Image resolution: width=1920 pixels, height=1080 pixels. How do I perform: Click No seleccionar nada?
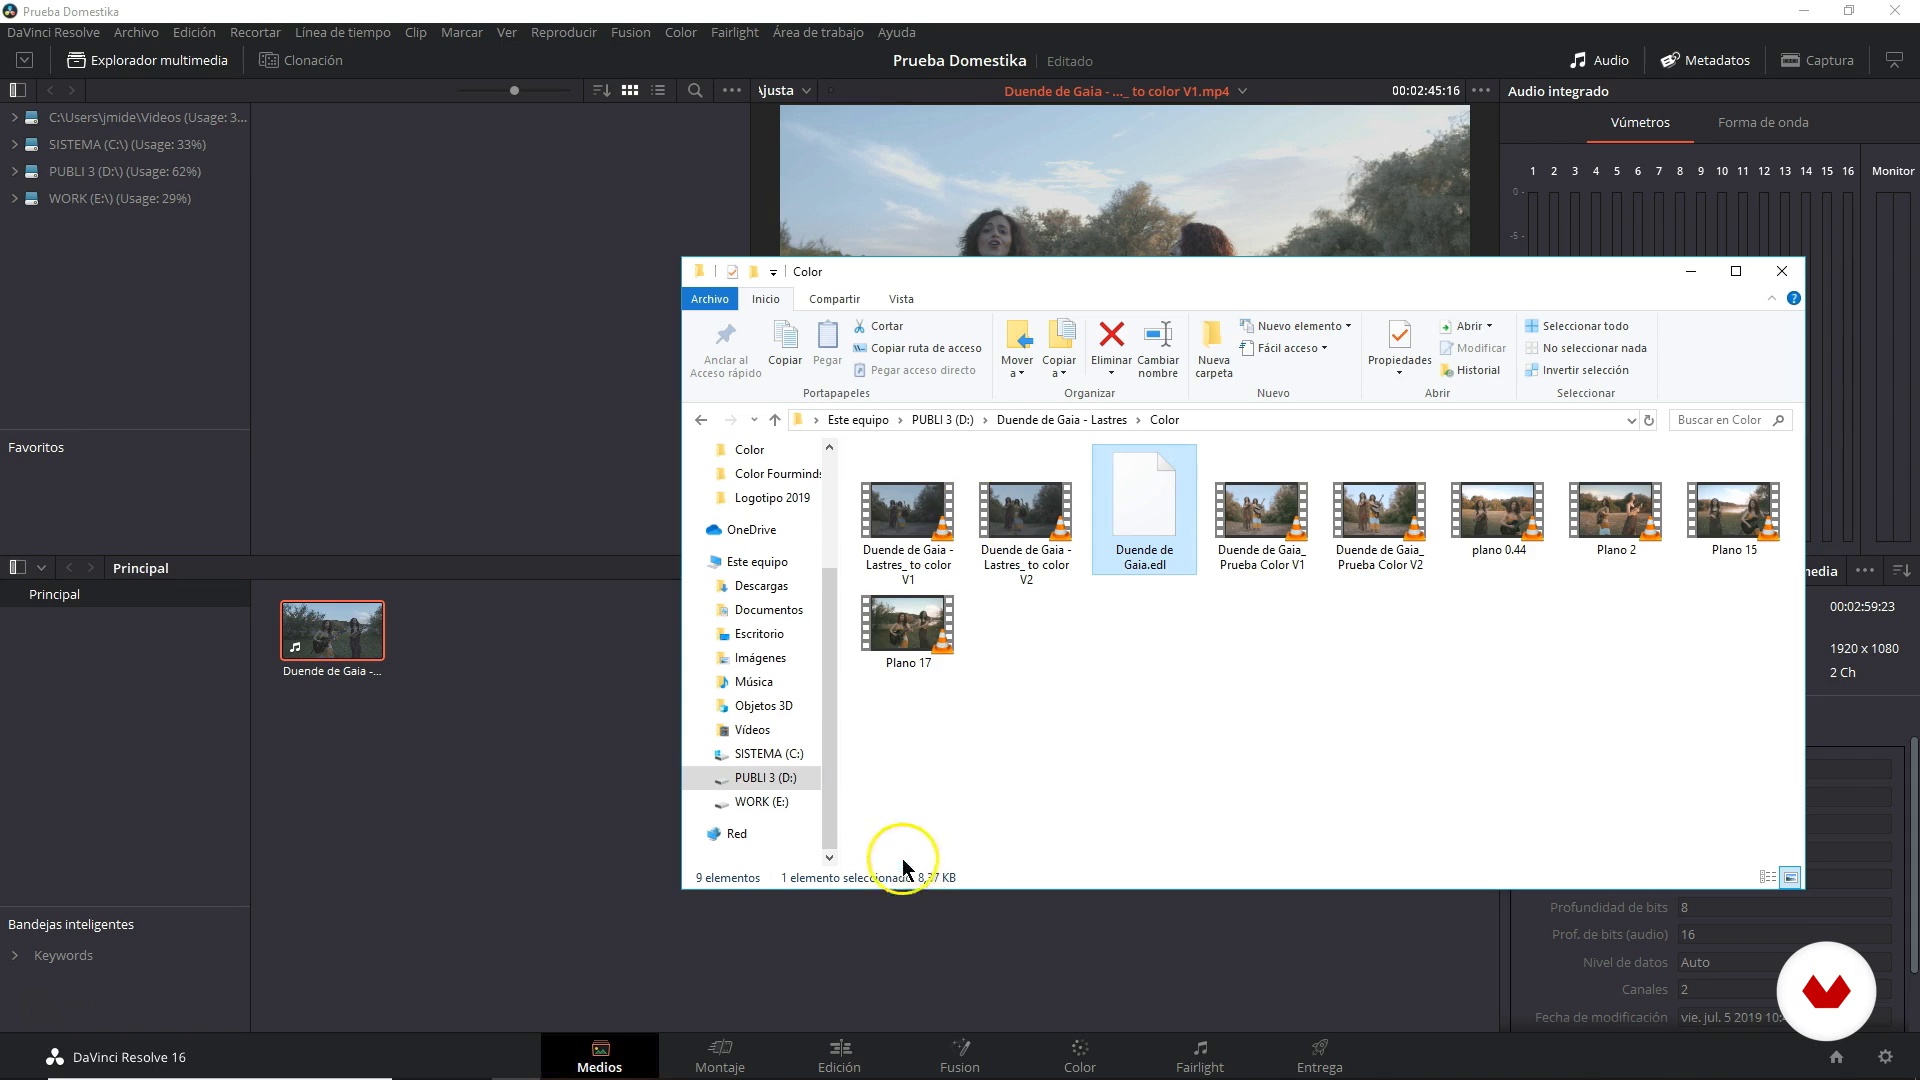[1586, 348]
